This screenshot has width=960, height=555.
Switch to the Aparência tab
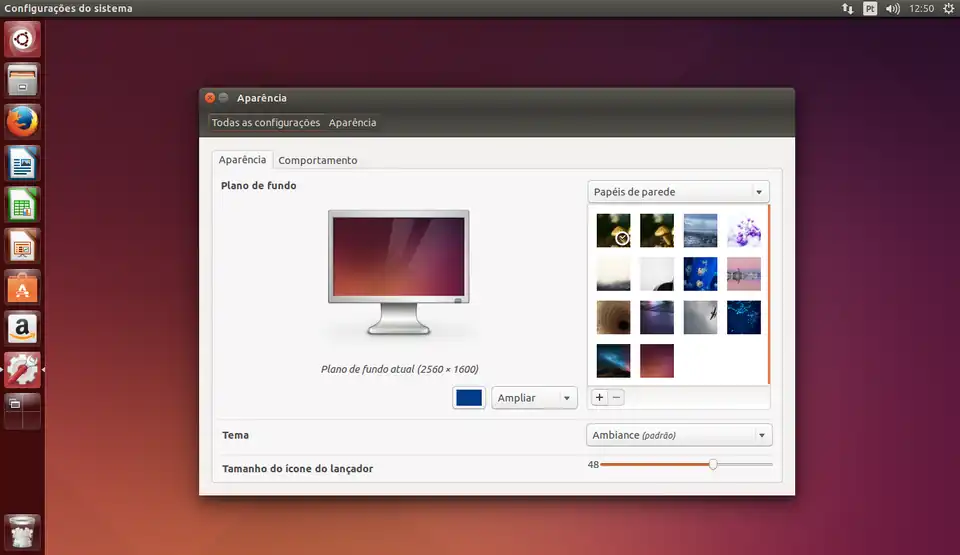[x=242, y=159]
